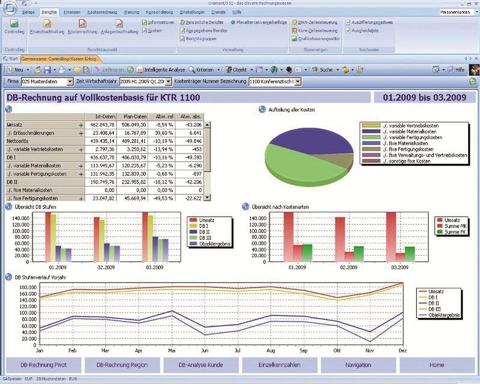Click the DB-Rechnung Pivot button
Screen dimensions: 480x384
tap(44, 365)
